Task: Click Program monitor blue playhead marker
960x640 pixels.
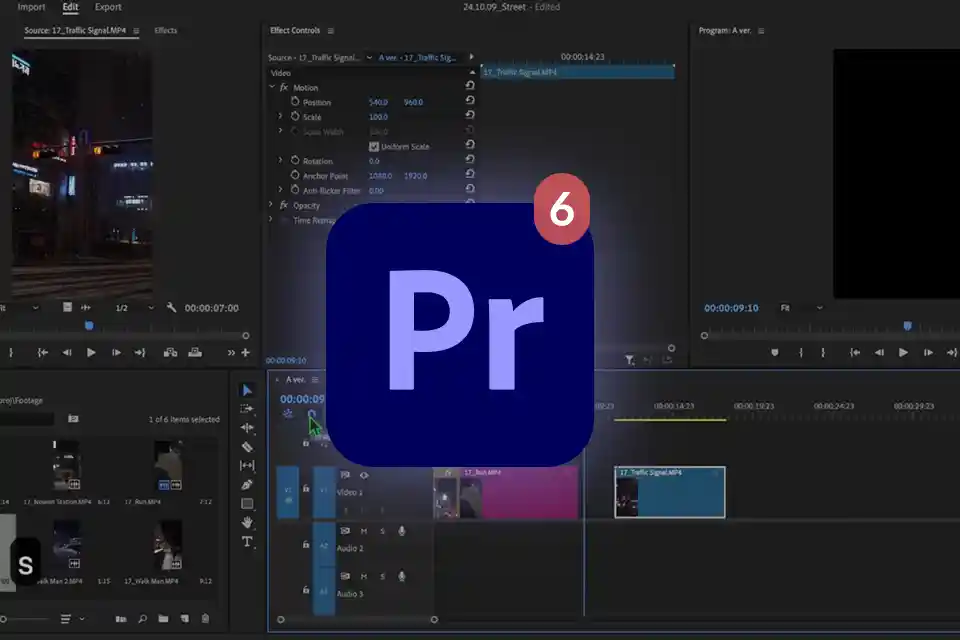Action: pyautogui.click(x=907, y=325)
